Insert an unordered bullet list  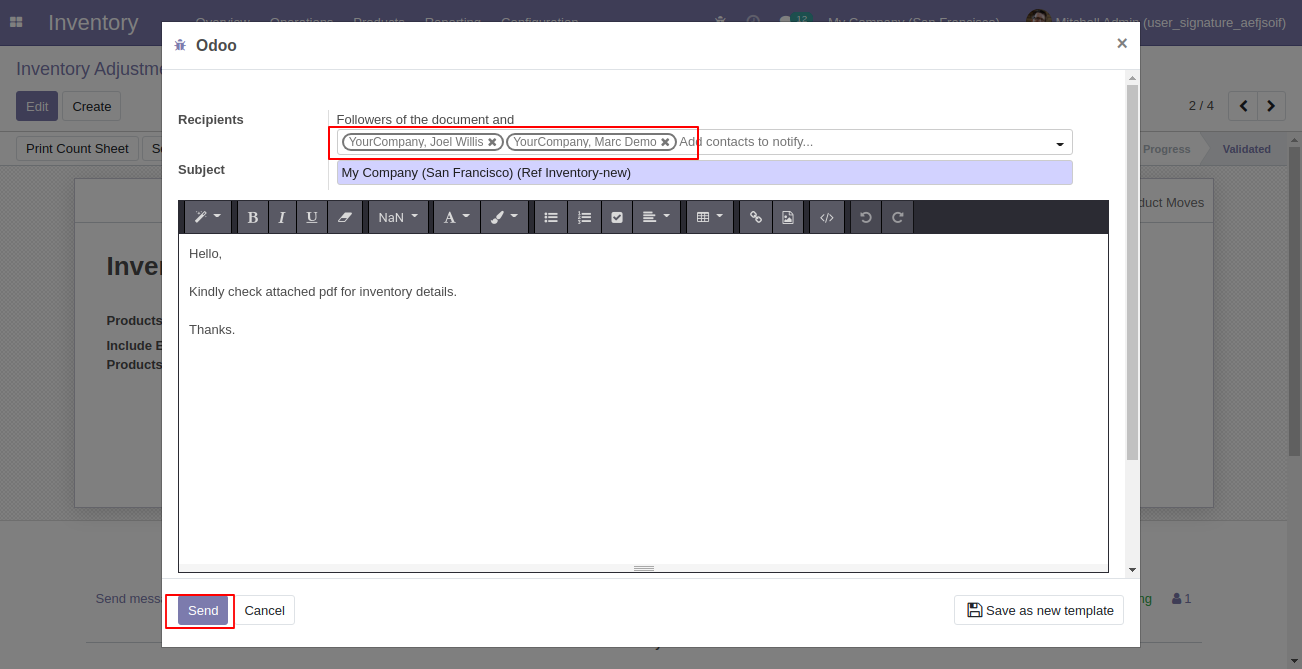551,217
